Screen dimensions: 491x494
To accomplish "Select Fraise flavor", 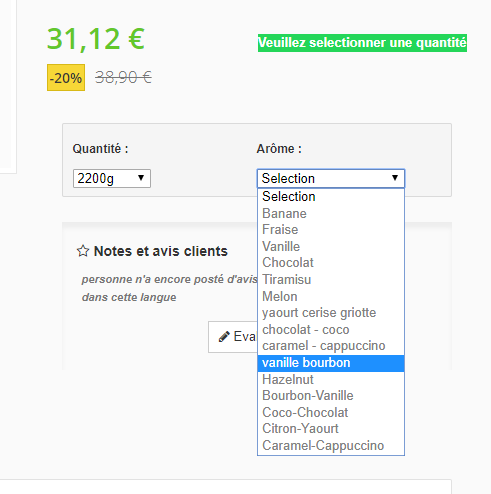I will [x=331, y=230].
